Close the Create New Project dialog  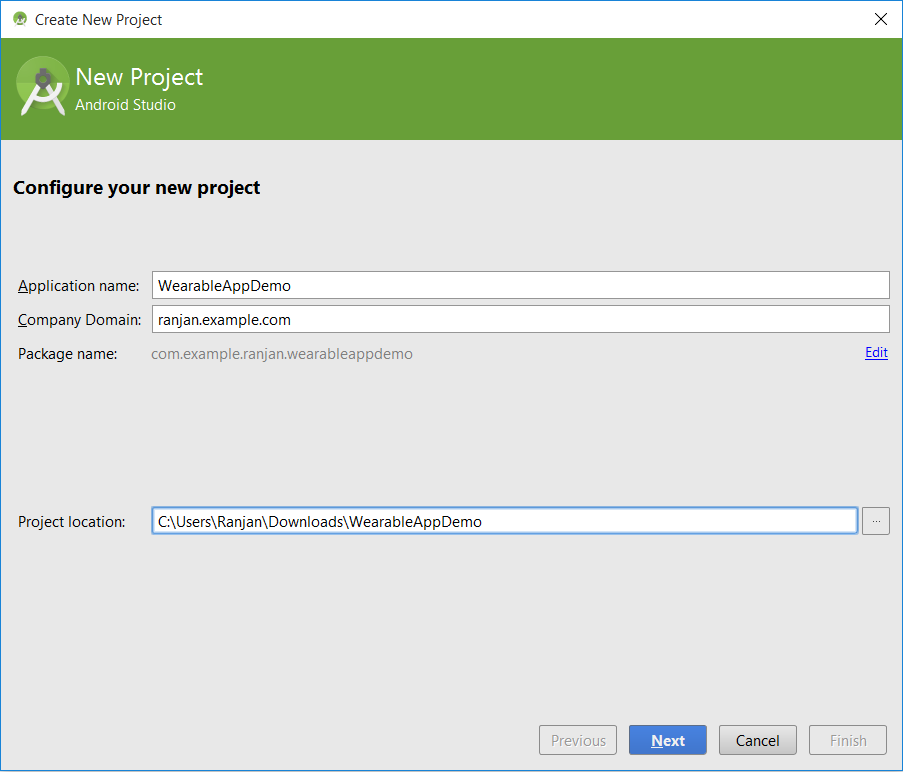pyautogui.click(x=880, y=19)
